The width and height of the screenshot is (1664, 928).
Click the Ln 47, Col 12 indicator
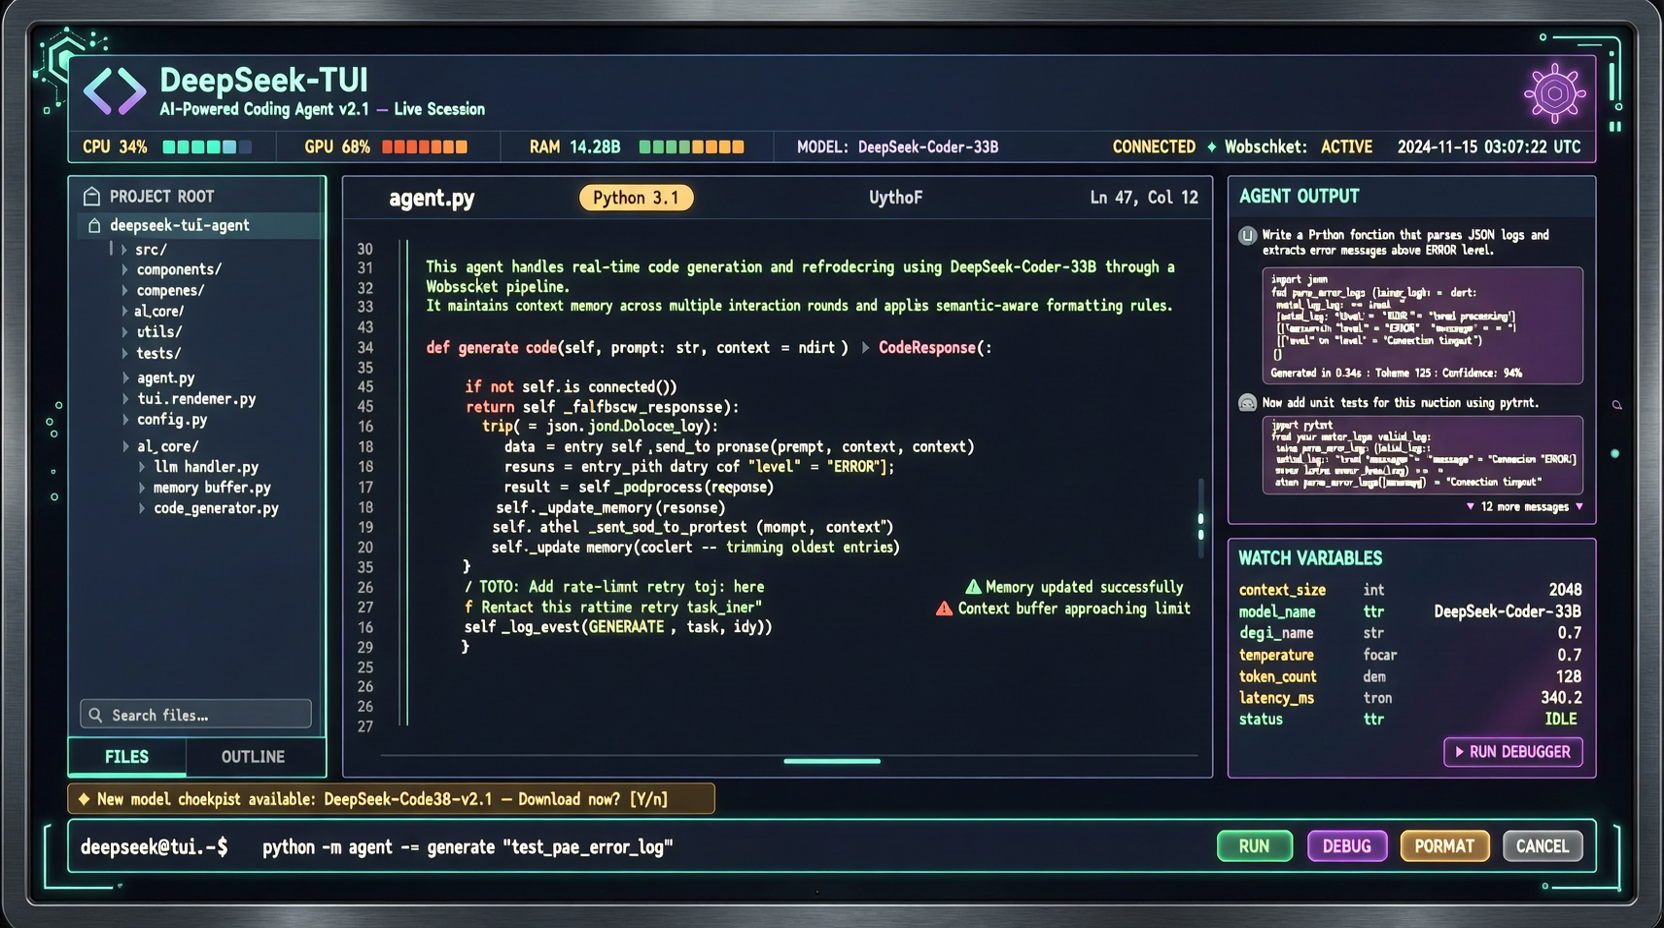[x=1144, y=198]
